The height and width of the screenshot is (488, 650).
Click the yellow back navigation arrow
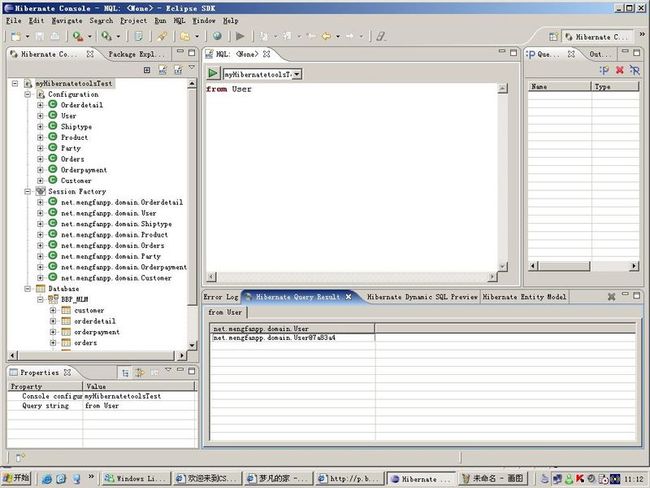point(327,36)
